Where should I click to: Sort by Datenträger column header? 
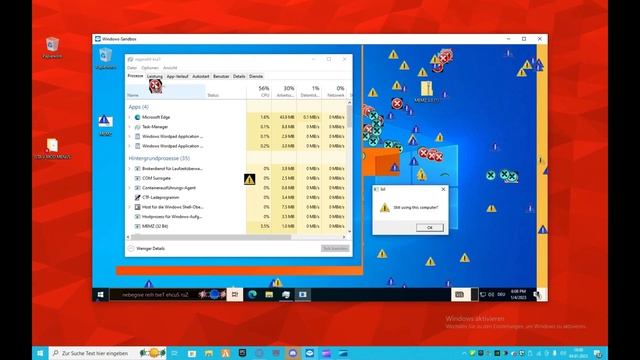[x=309, y=91]
